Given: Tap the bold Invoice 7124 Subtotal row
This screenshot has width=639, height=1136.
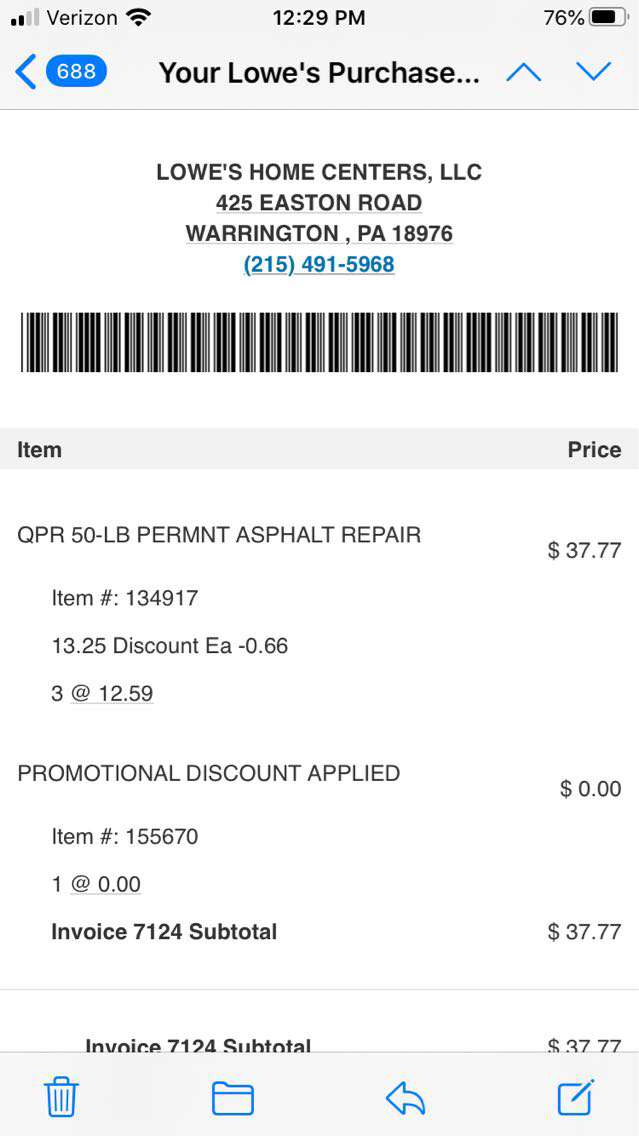Looking at the screenshot, I should (x=164, y=932).
